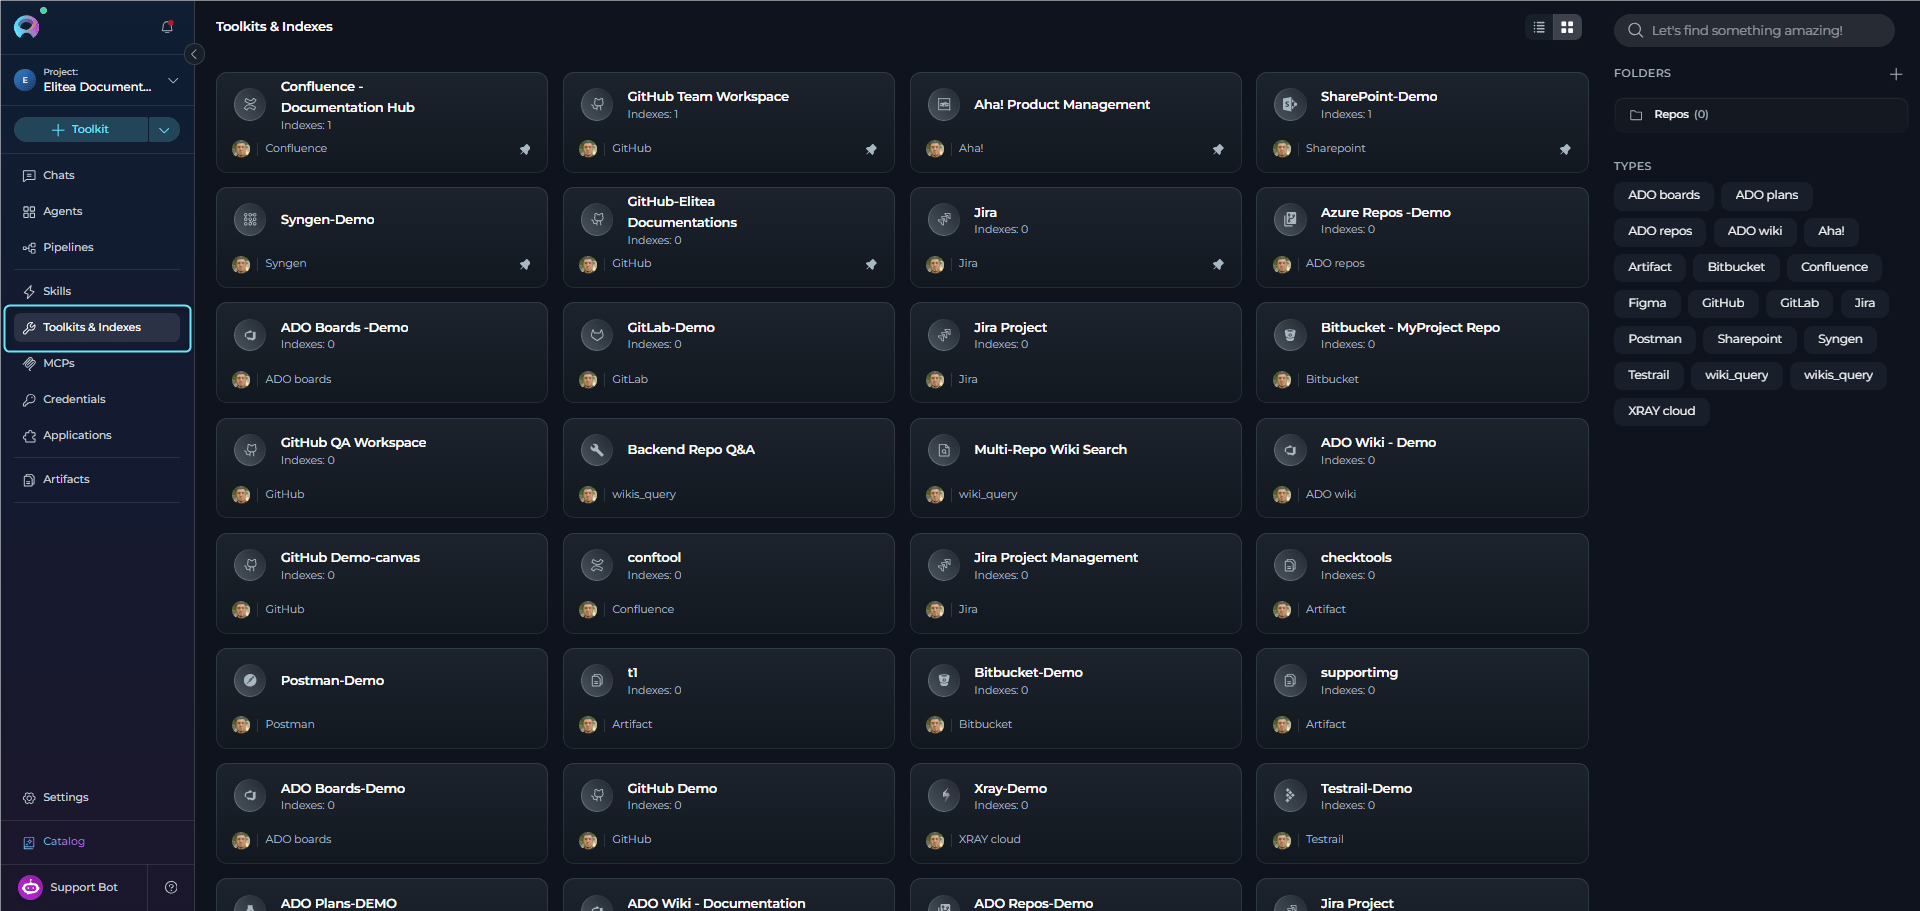The width and height of the screenshot is (1920, 911).
Task: Unpin the Aha! Product Management card
Action: (x=1218, y=149)
